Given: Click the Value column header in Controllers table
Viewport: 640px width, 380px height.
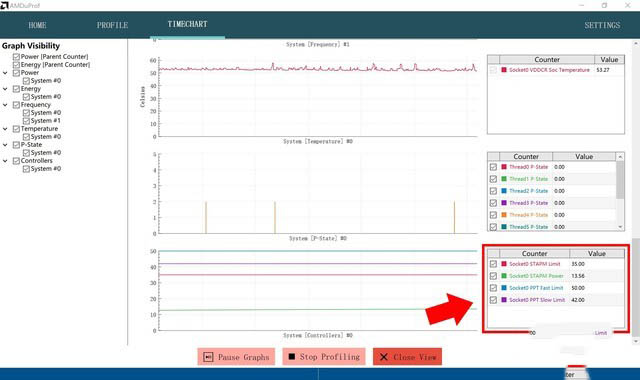Looking at the screenshot, I should click(597, 253).
